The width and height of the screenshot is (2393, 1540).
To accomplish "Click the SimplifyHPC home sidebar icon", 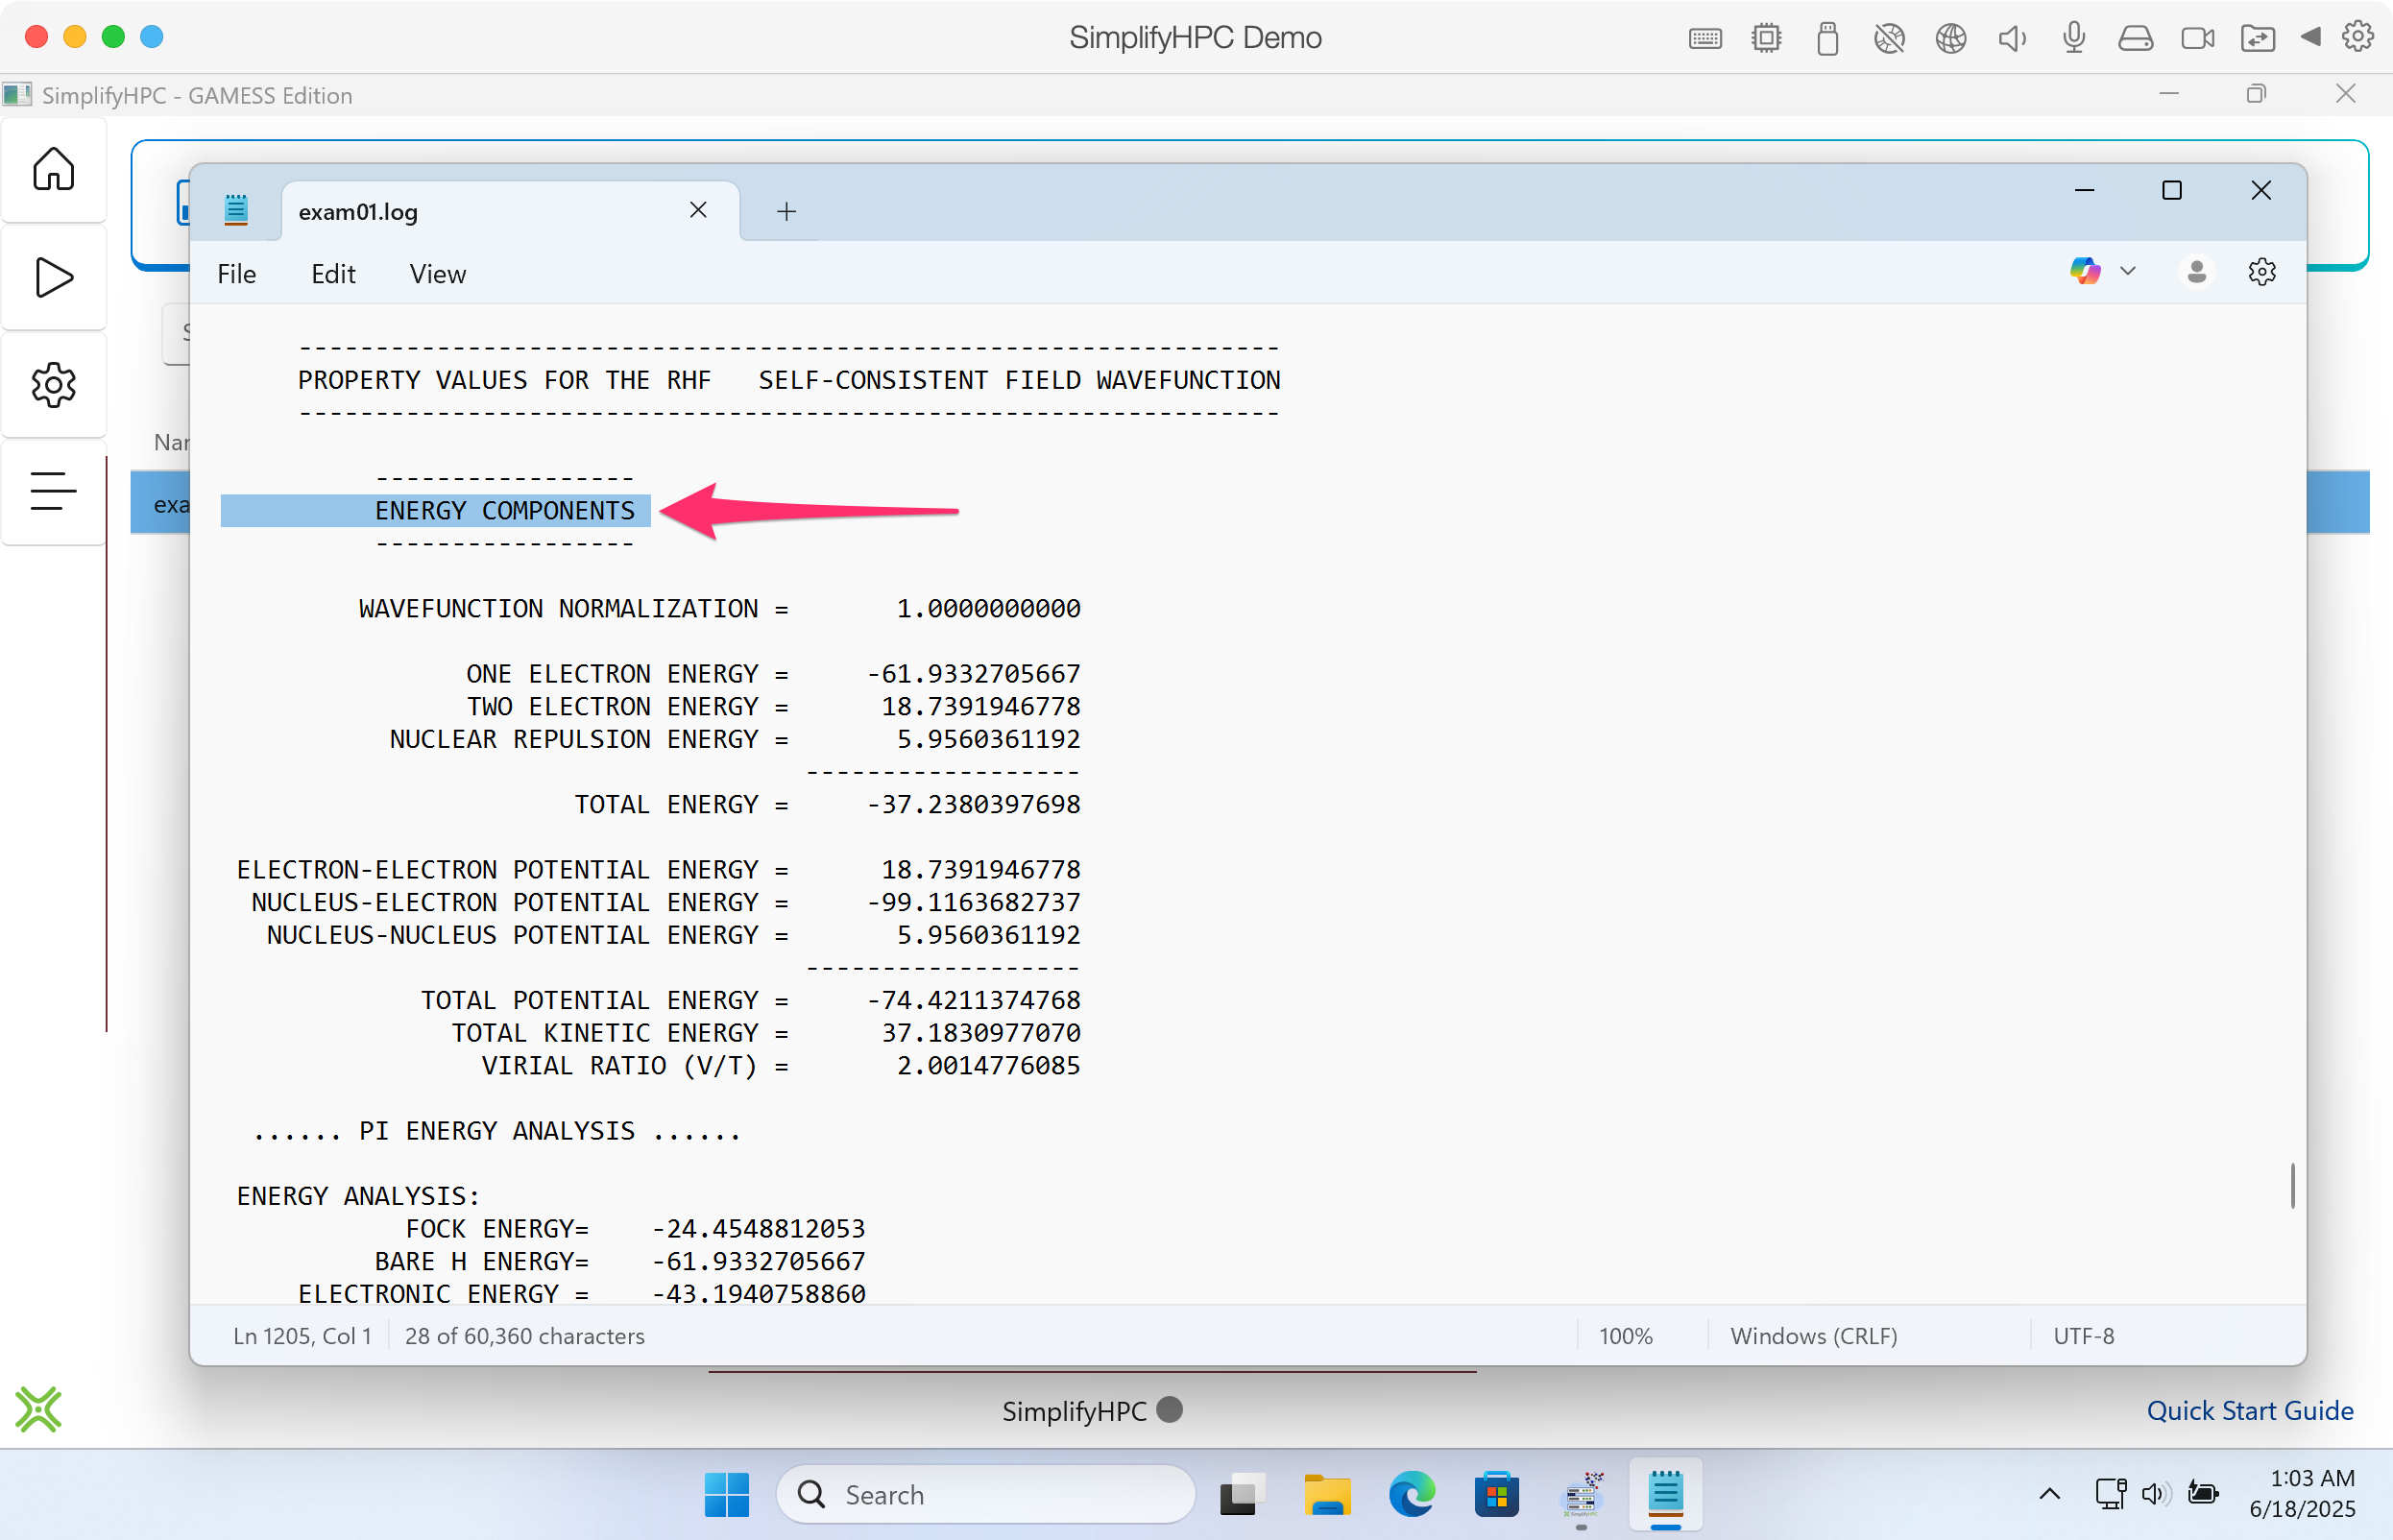I will tap(53, 169).
